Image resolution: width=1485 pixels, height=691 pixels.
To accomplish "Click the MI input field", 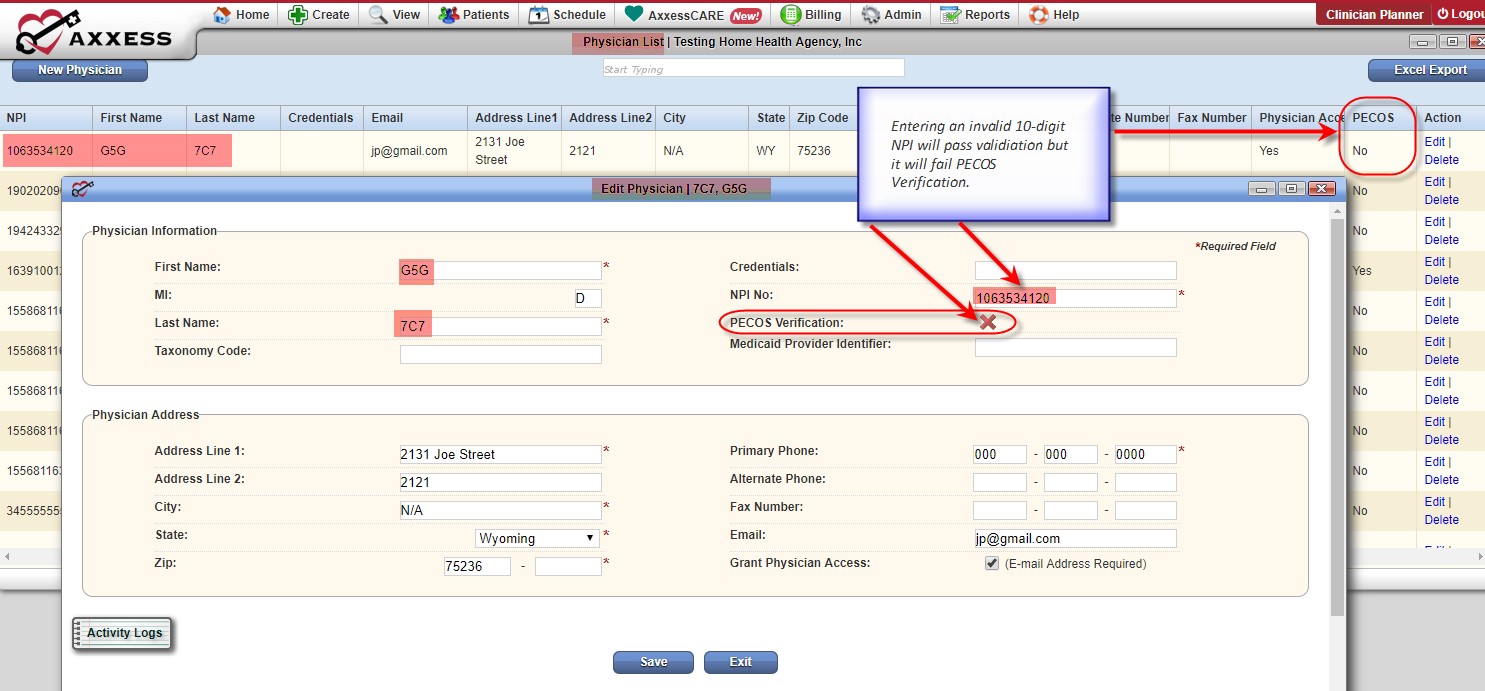I will 587,298.
